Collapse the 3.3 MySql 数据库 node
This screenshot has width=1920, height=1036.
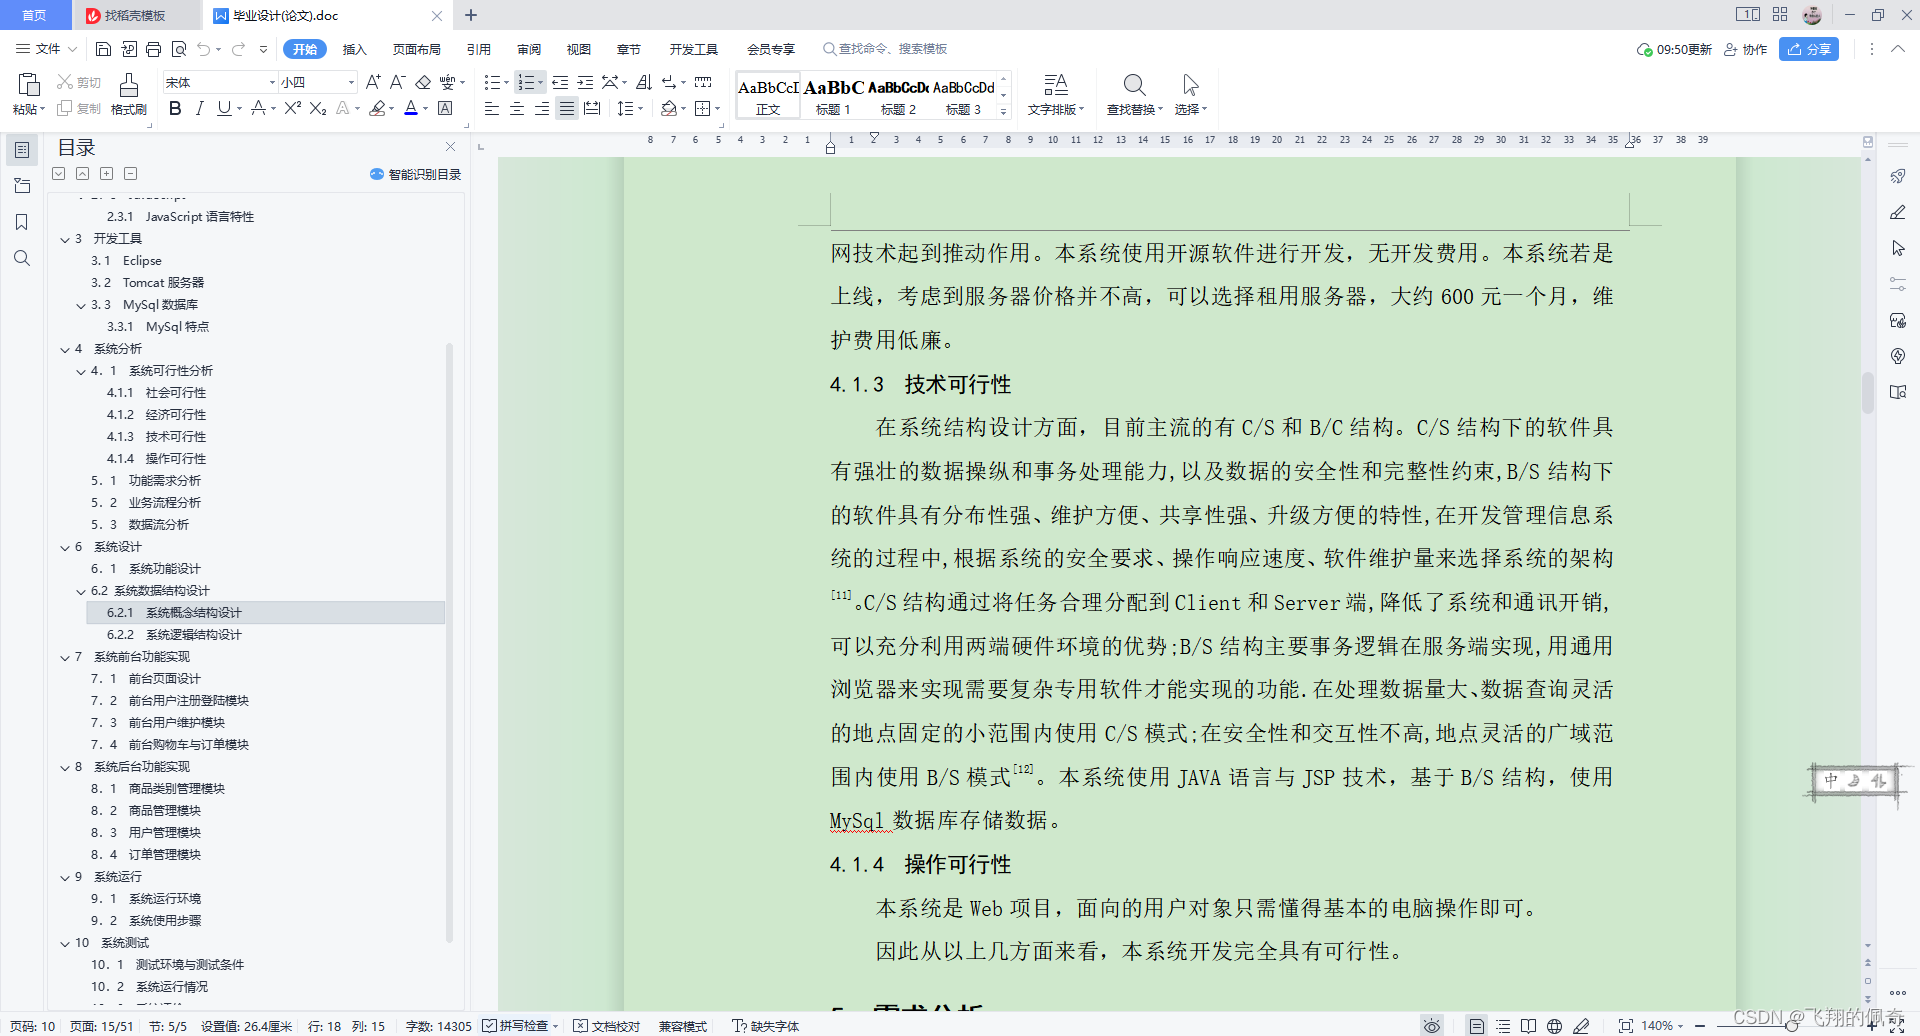click(x=81, y=305)
